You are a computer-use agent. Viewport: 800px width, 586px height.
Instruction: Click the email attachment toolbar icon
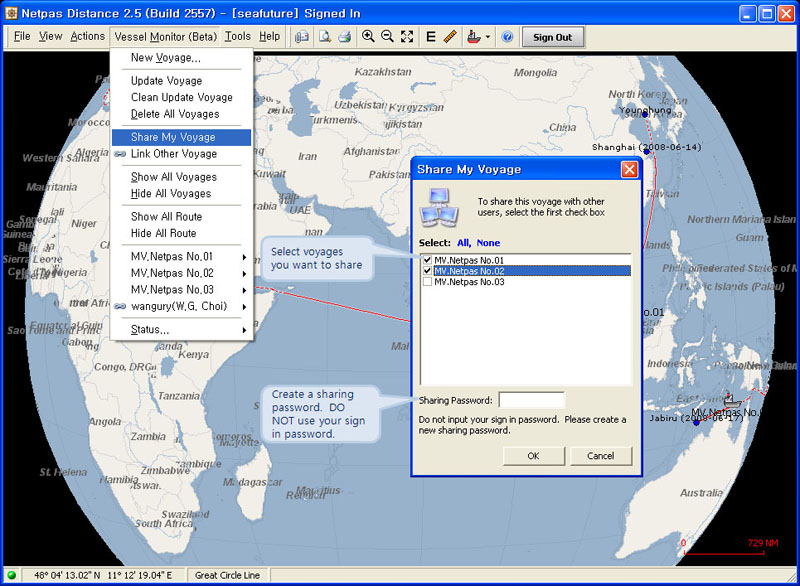pos(302,37)
